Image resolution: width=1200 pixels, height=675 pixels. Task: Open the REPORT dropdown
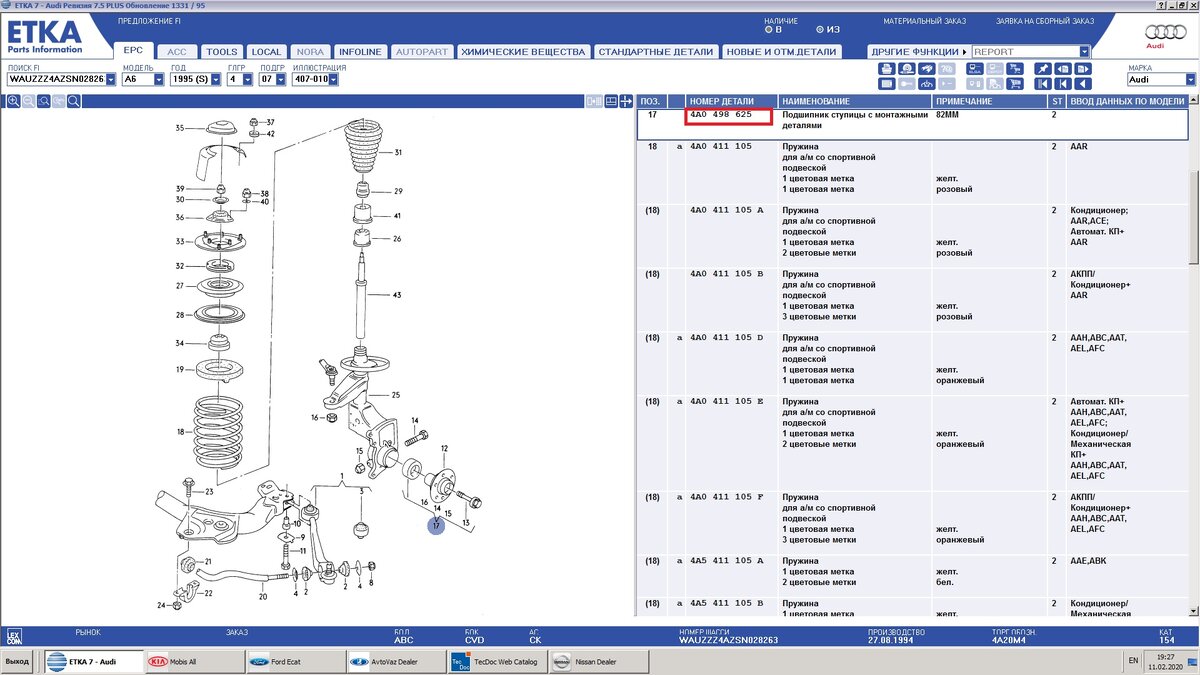[1085, 51]
